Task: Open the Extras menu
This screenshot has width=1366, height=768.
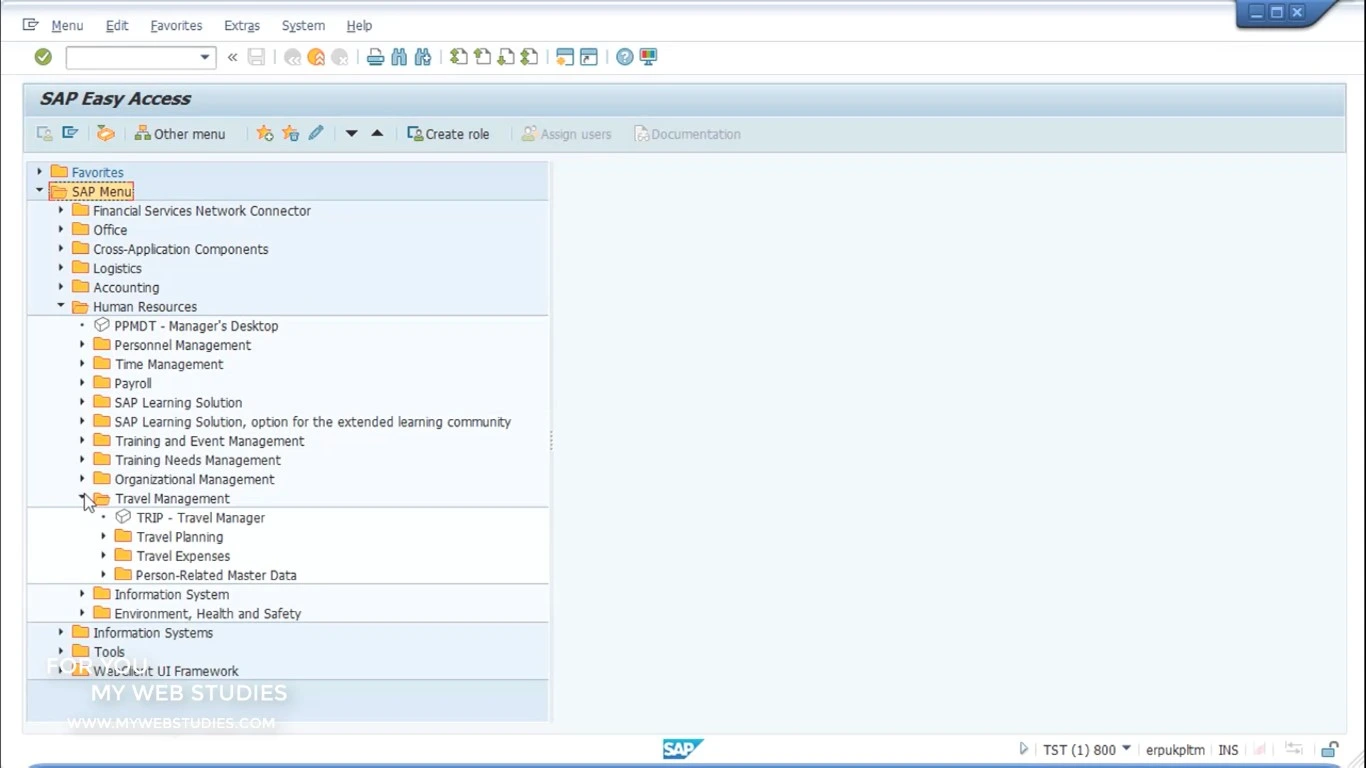Action: 242,25
